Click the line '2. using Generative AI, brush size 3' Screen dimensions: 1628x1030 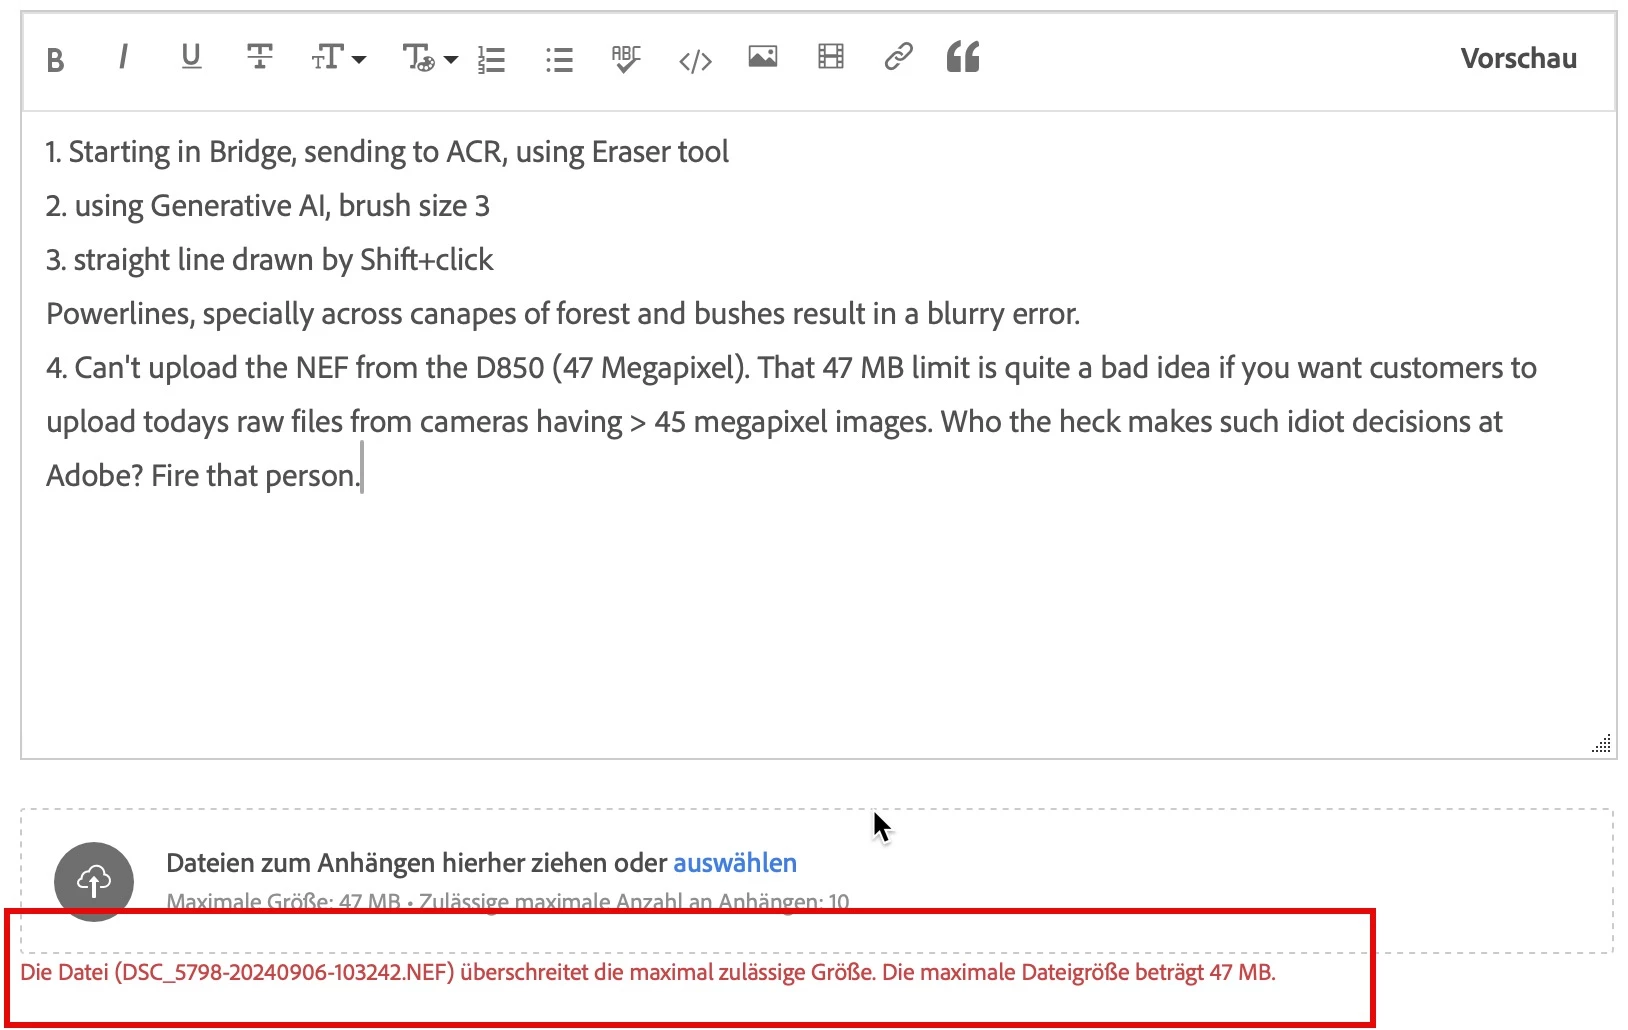pos(268,206)
